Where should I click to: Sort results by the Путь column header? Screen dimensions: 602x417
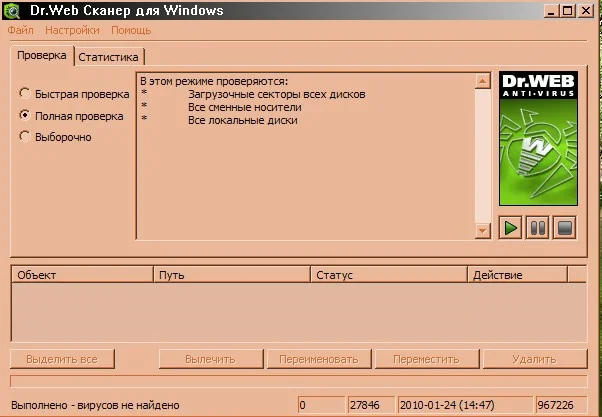click(x=232, y=275)
